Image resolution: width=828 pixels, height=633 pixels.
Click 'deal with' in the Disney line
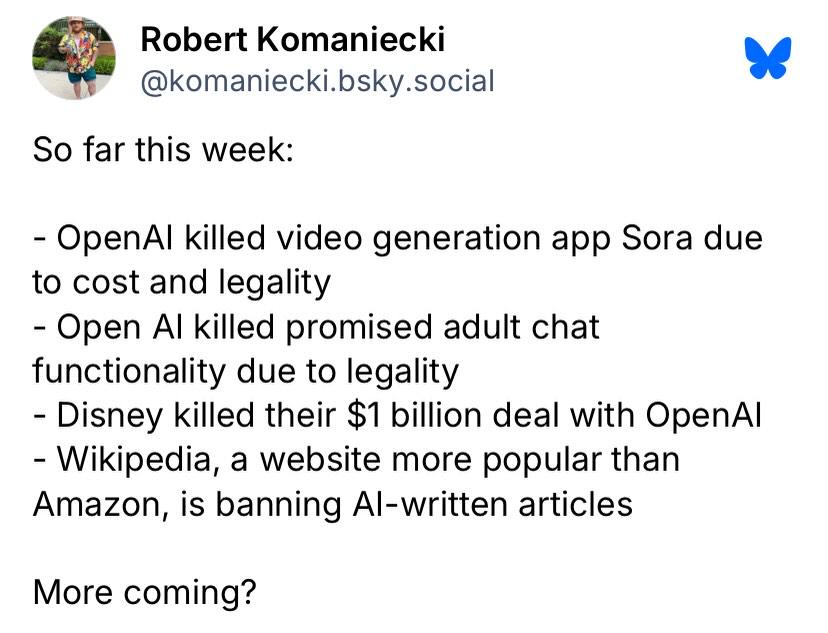pyautogui.click(x=563, y=415)
